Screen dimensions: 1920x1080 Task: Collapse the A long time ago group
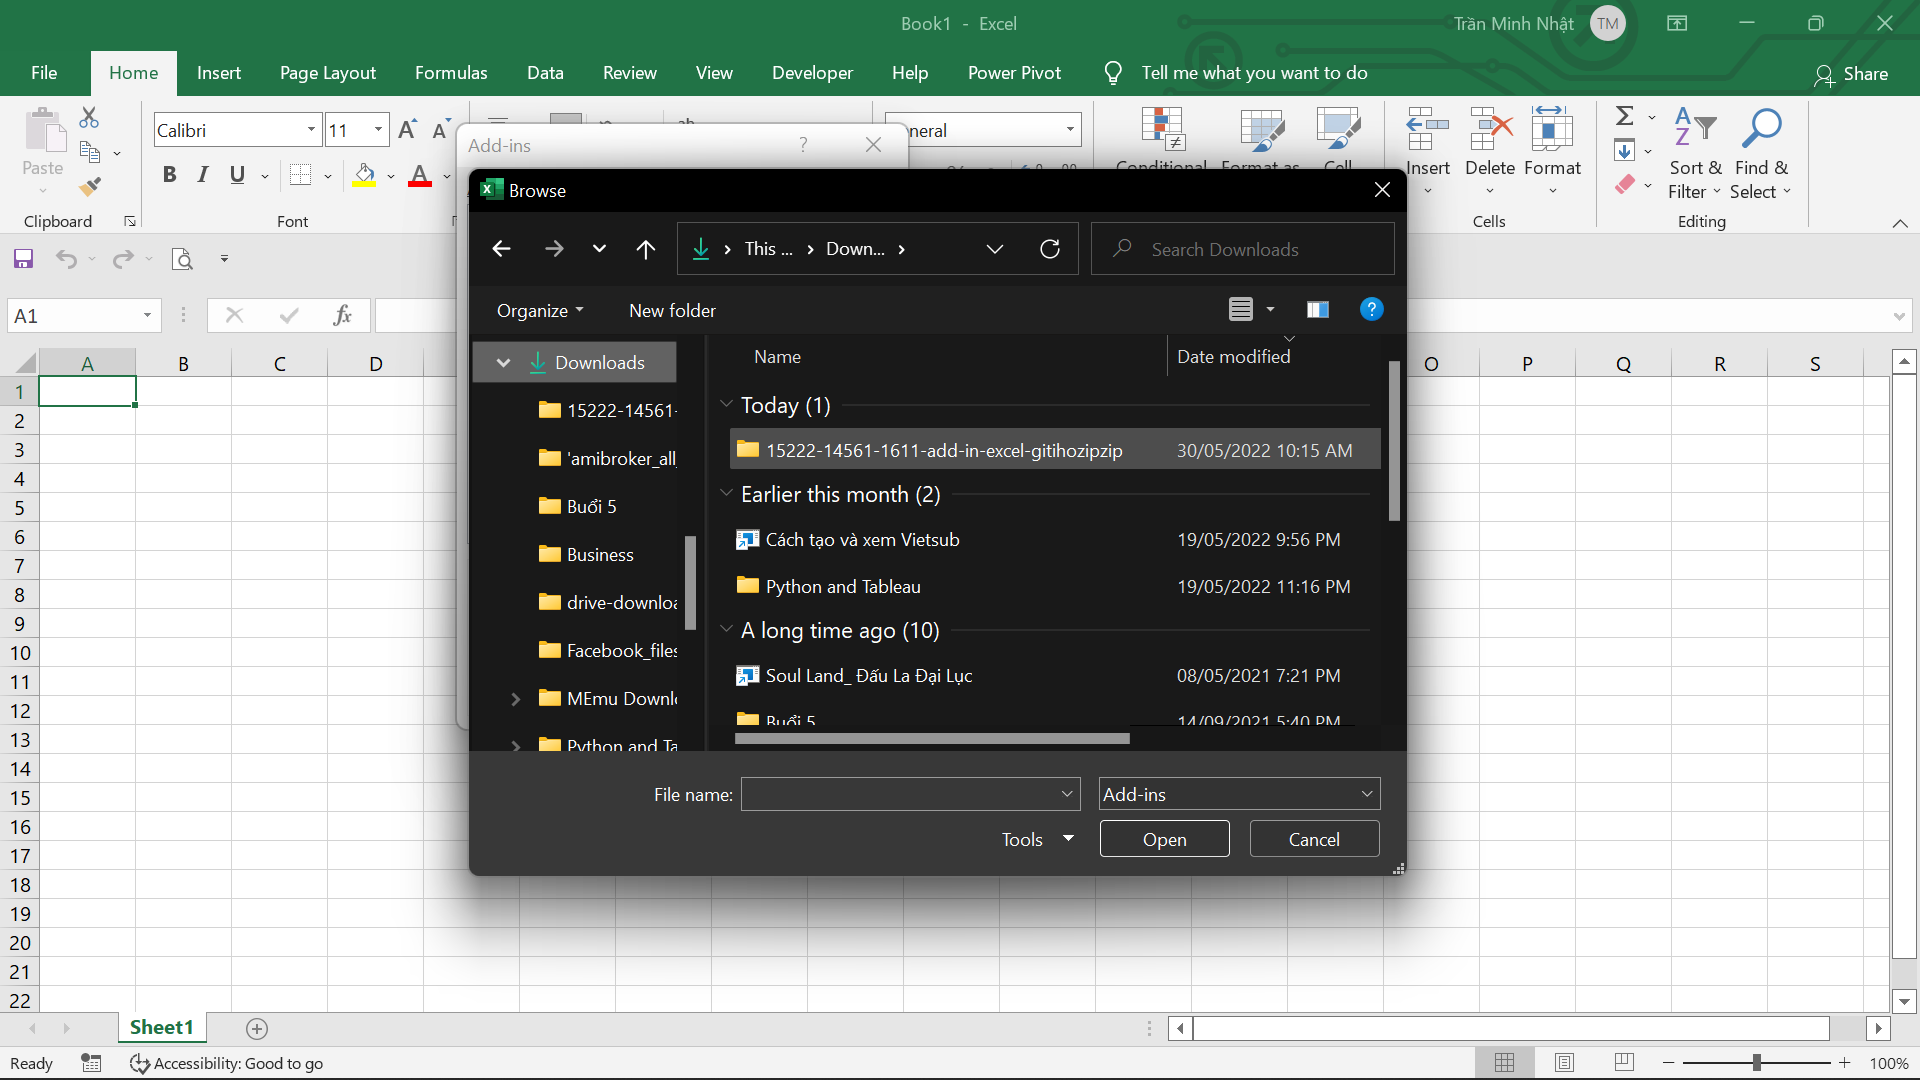[727, 629]
